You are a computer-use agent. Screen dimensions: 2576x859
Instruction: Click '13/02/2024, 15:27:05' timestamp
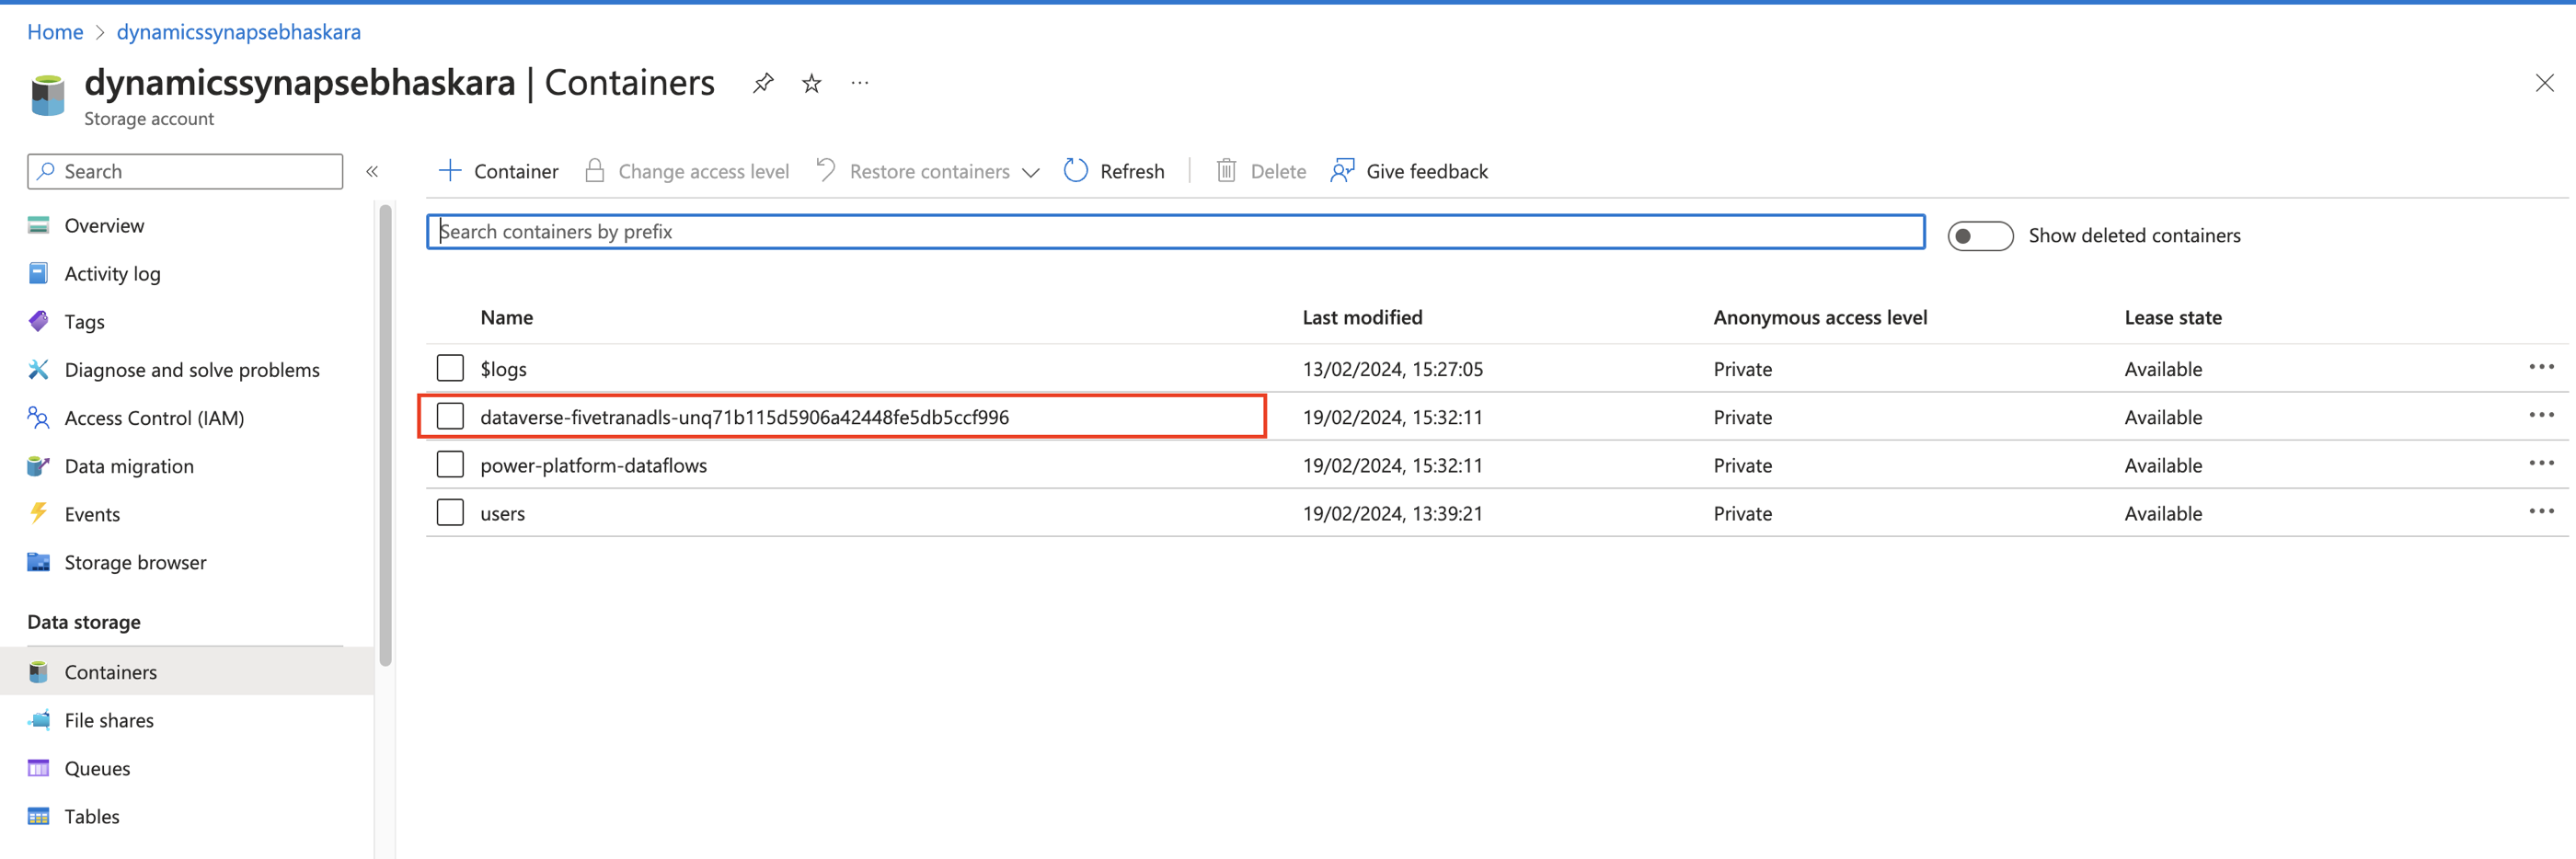tap(1392, 369)
